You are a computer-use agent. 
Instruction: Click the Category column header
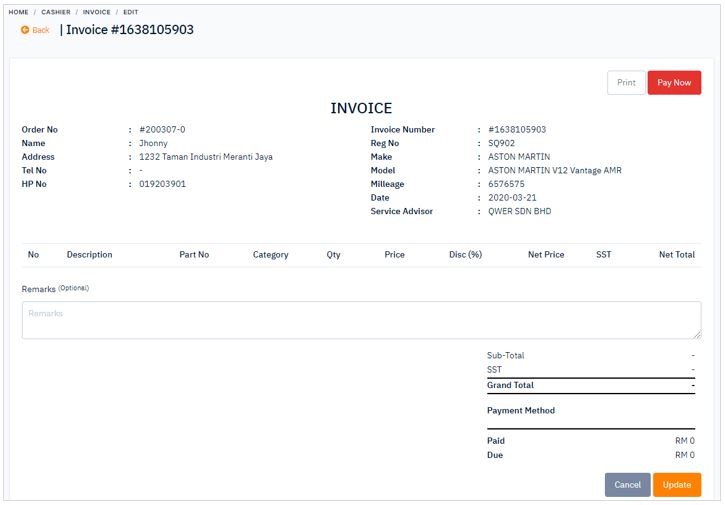pos(270,255)
